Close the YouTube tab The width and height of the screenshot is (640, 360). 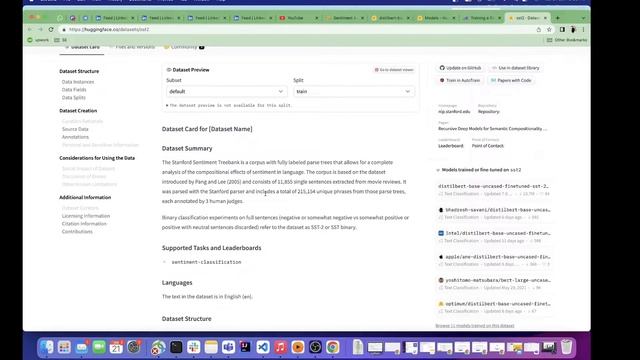point(316,18)
